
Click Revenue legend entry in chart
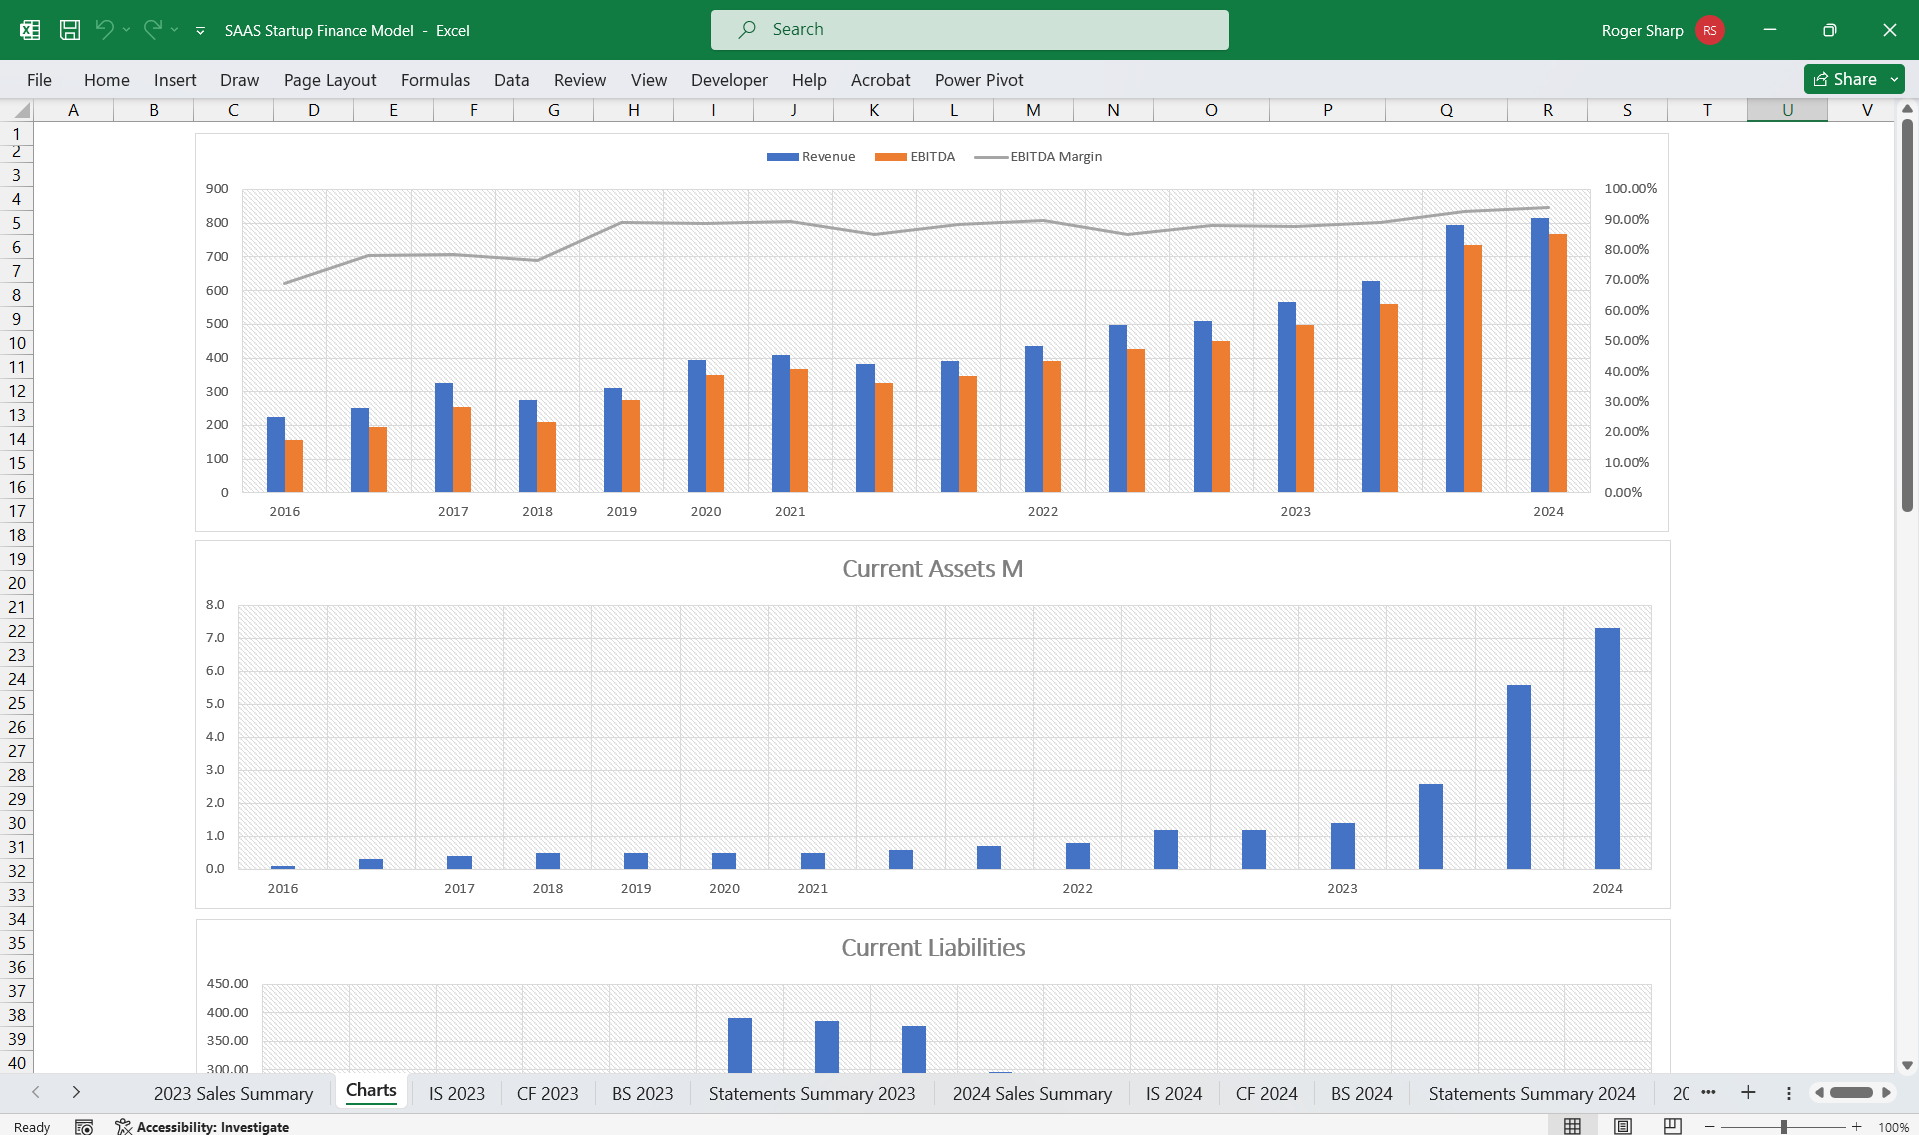point(811,157)
